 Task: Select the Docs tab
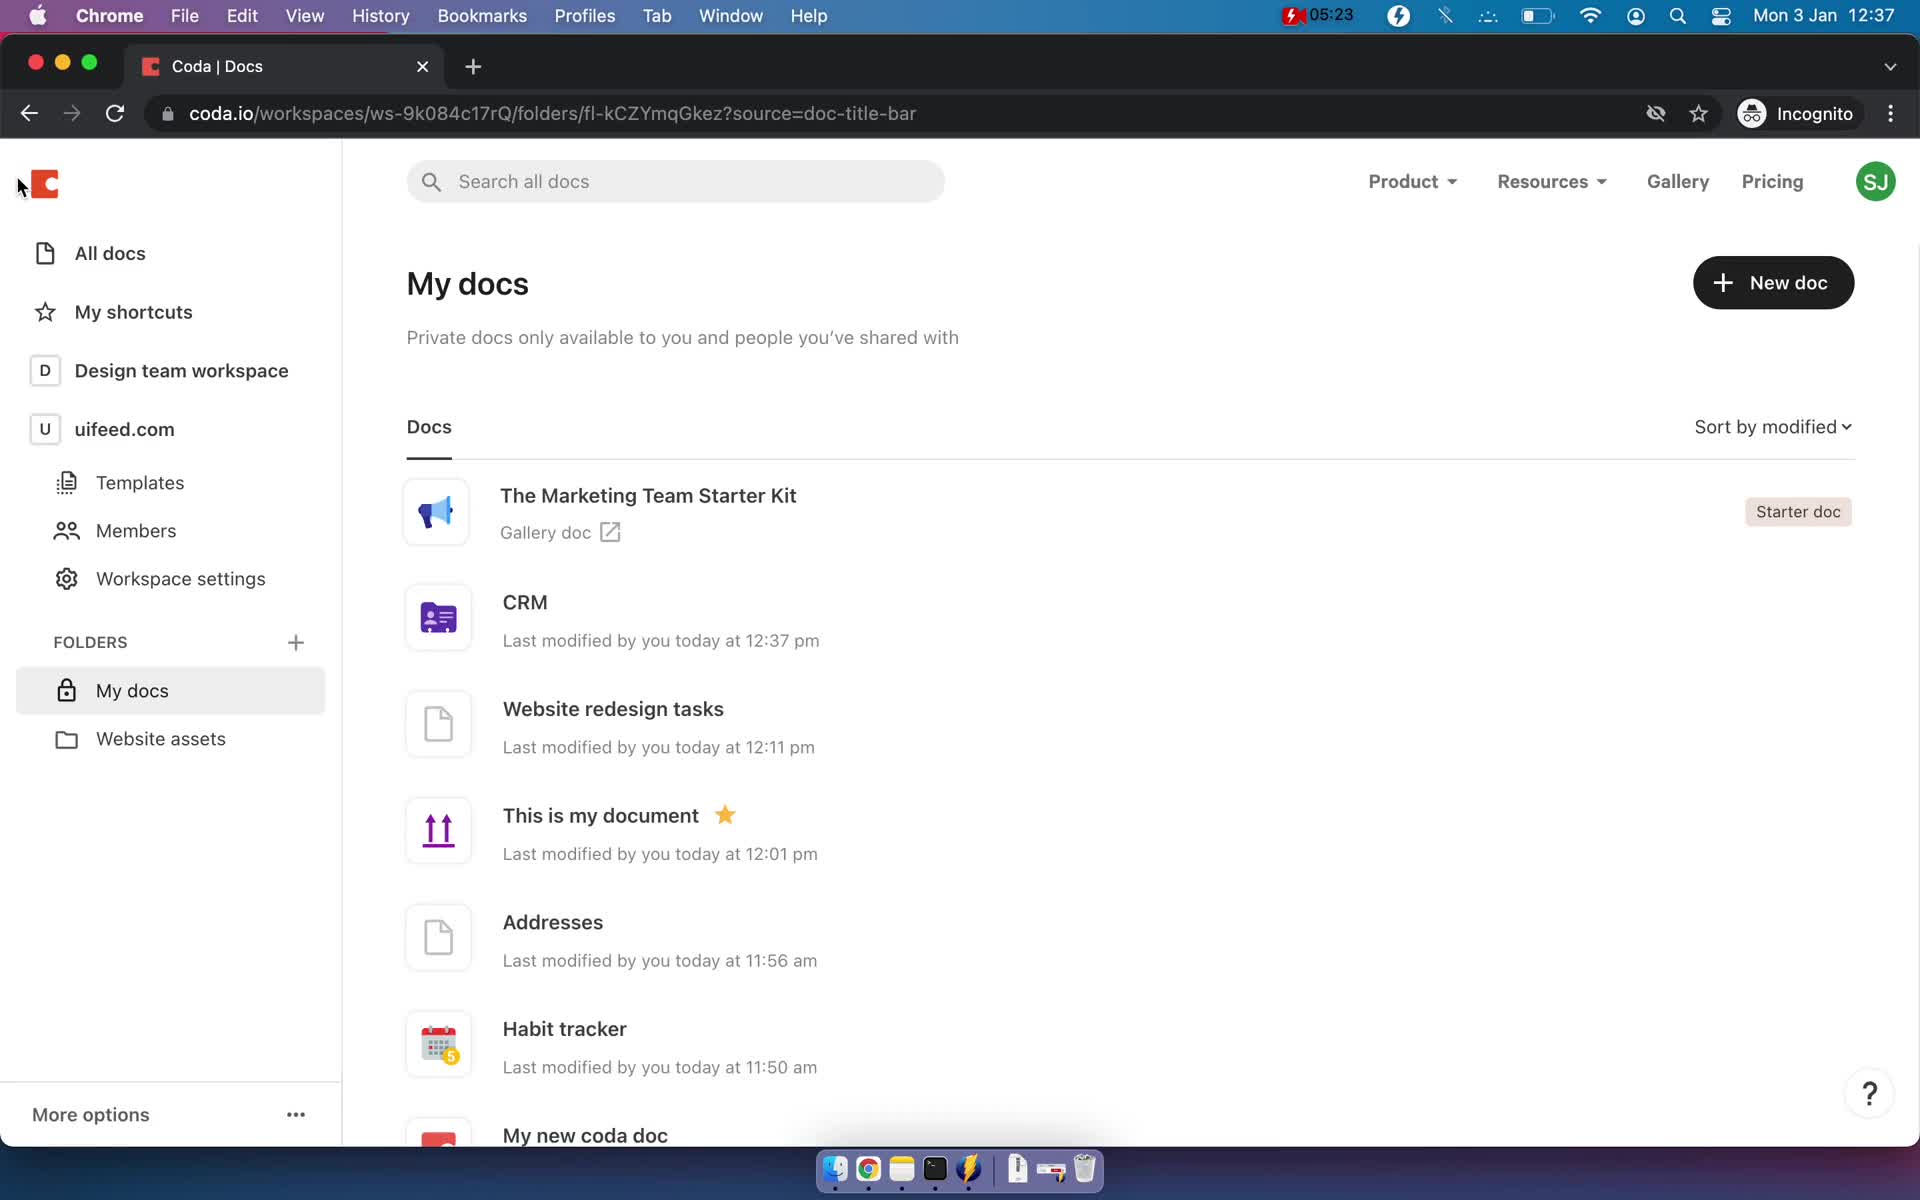[x=429, y=427]
